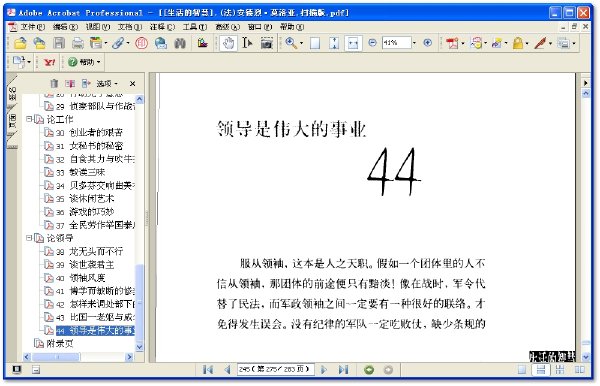600x386 pixels.
Task: Click green Previous View button
Action: [x=369, y=370]
